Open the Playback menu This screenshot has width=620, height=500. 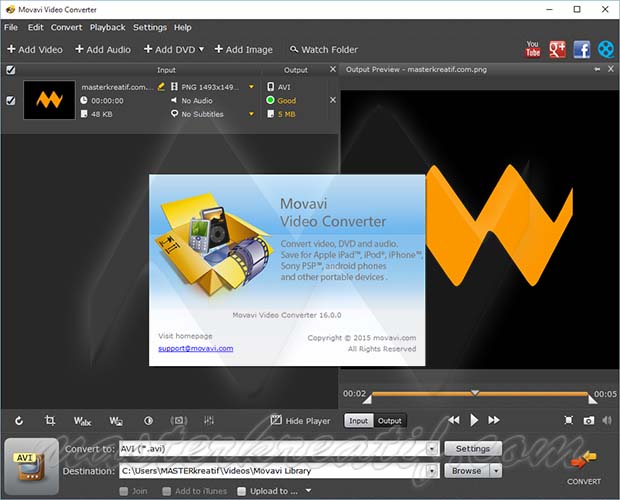point(108,27)
